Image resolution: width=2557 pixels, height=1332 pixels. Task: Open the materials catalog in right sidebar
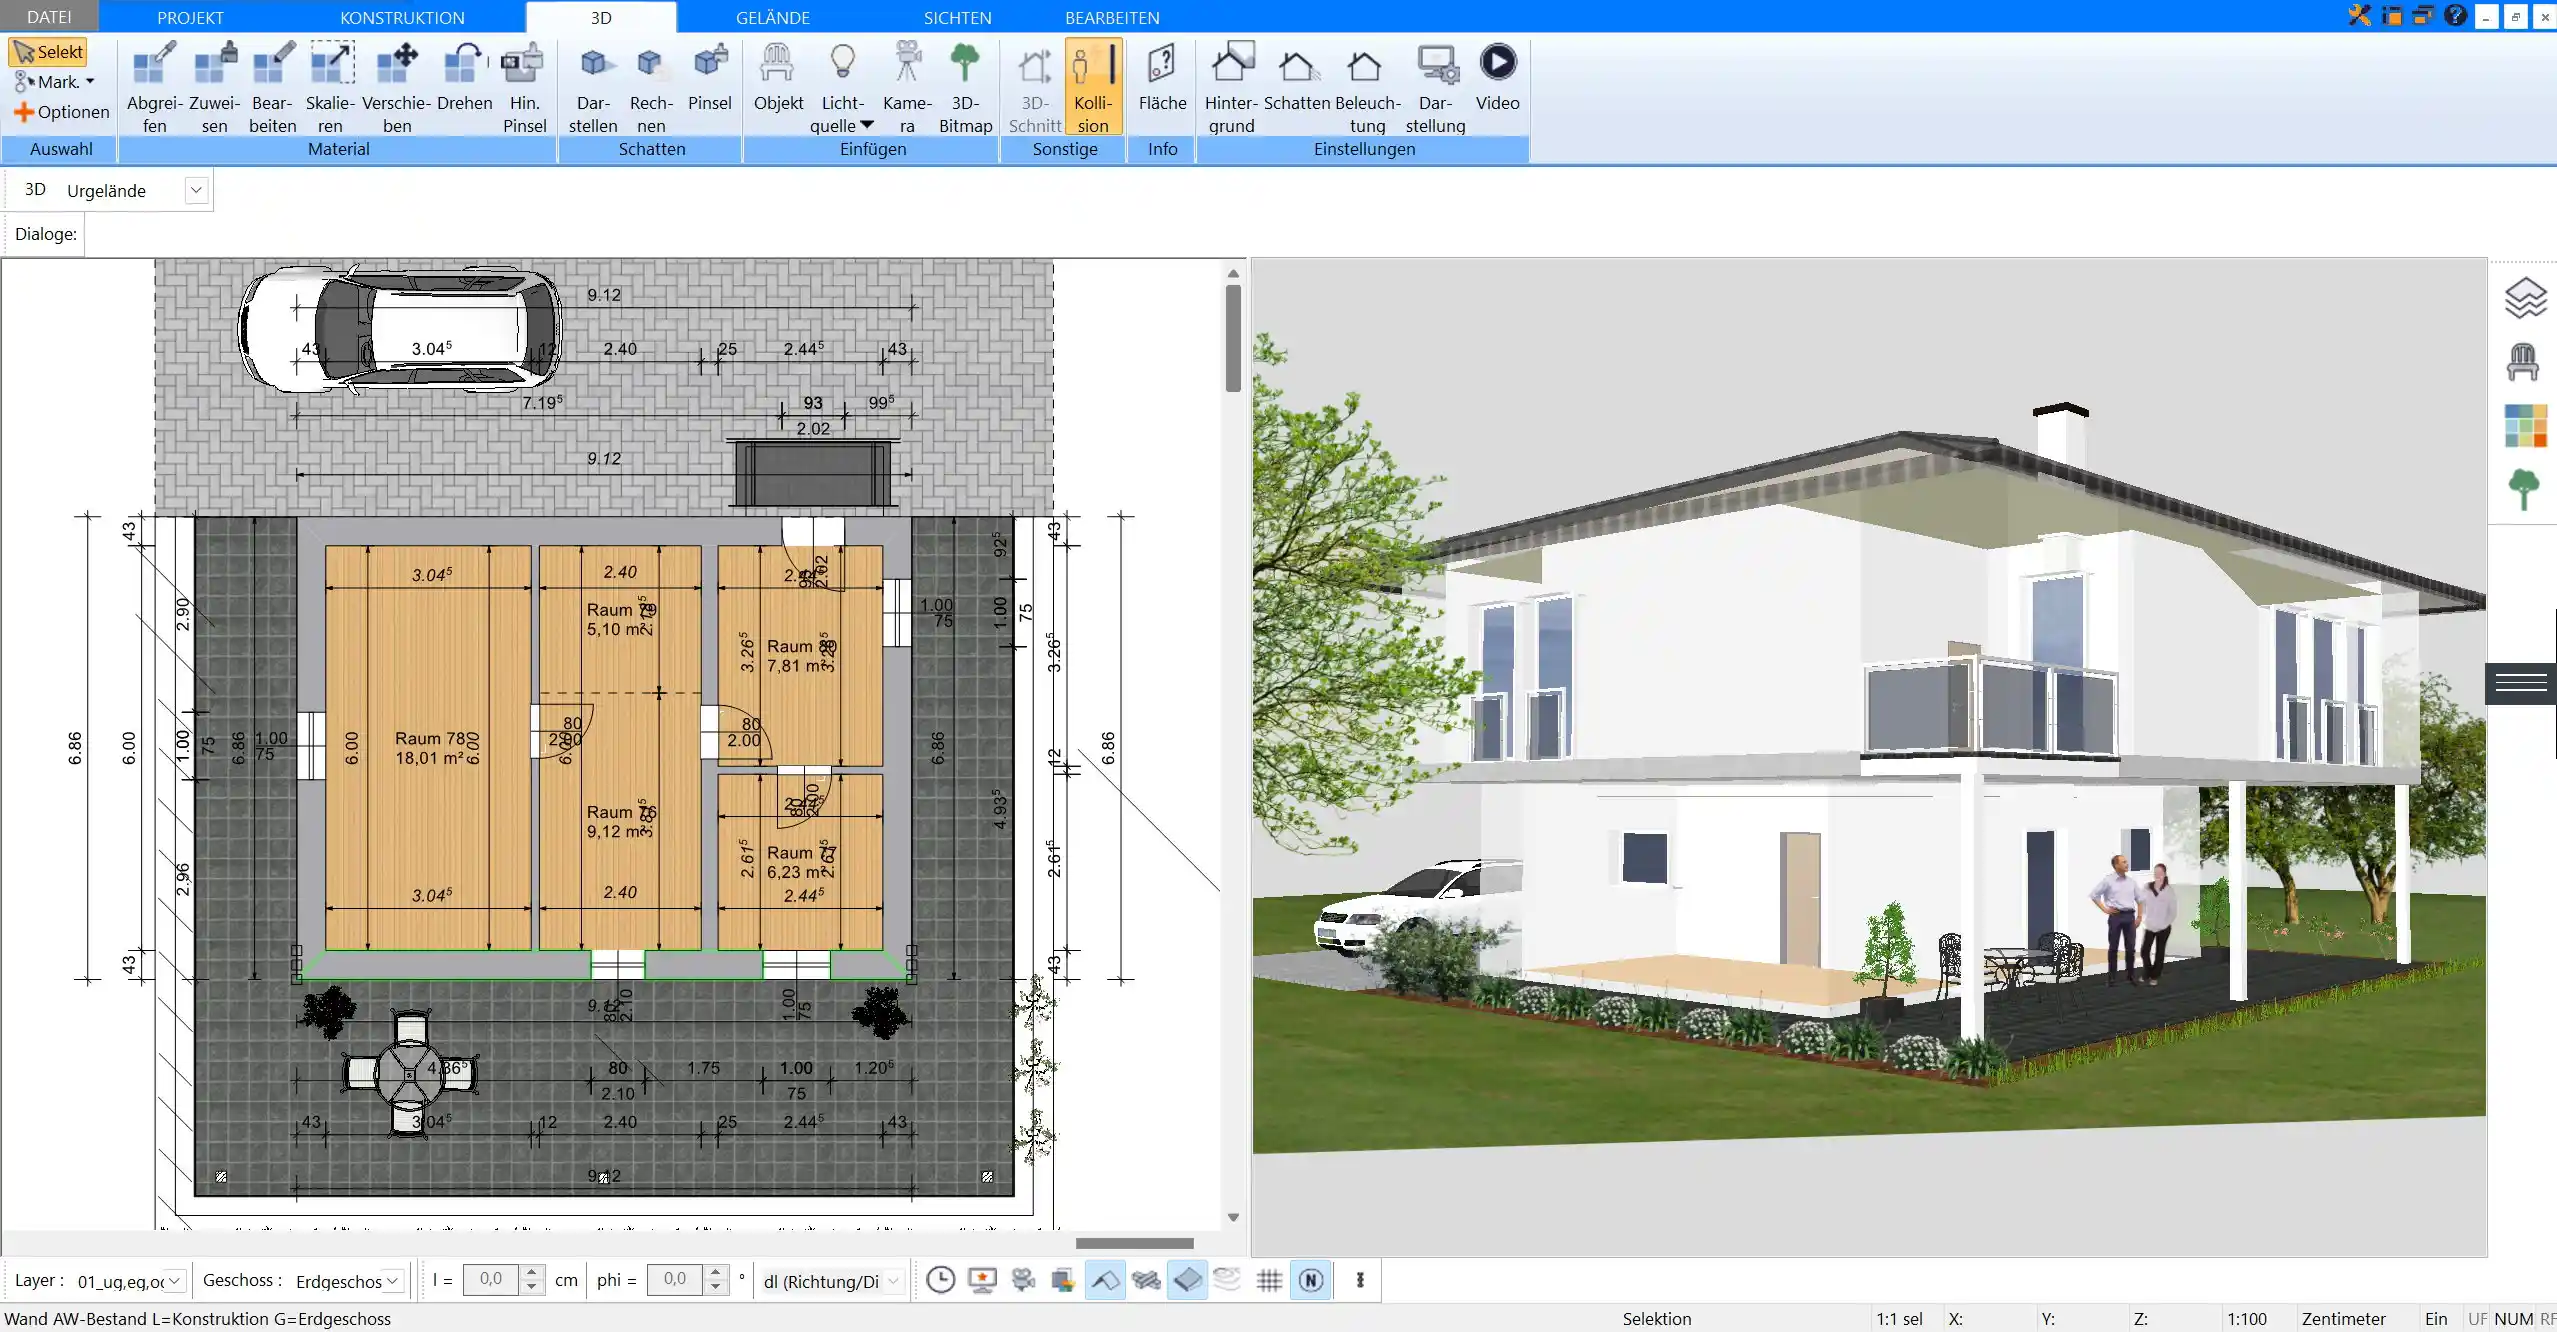(x=2525, y=426)
